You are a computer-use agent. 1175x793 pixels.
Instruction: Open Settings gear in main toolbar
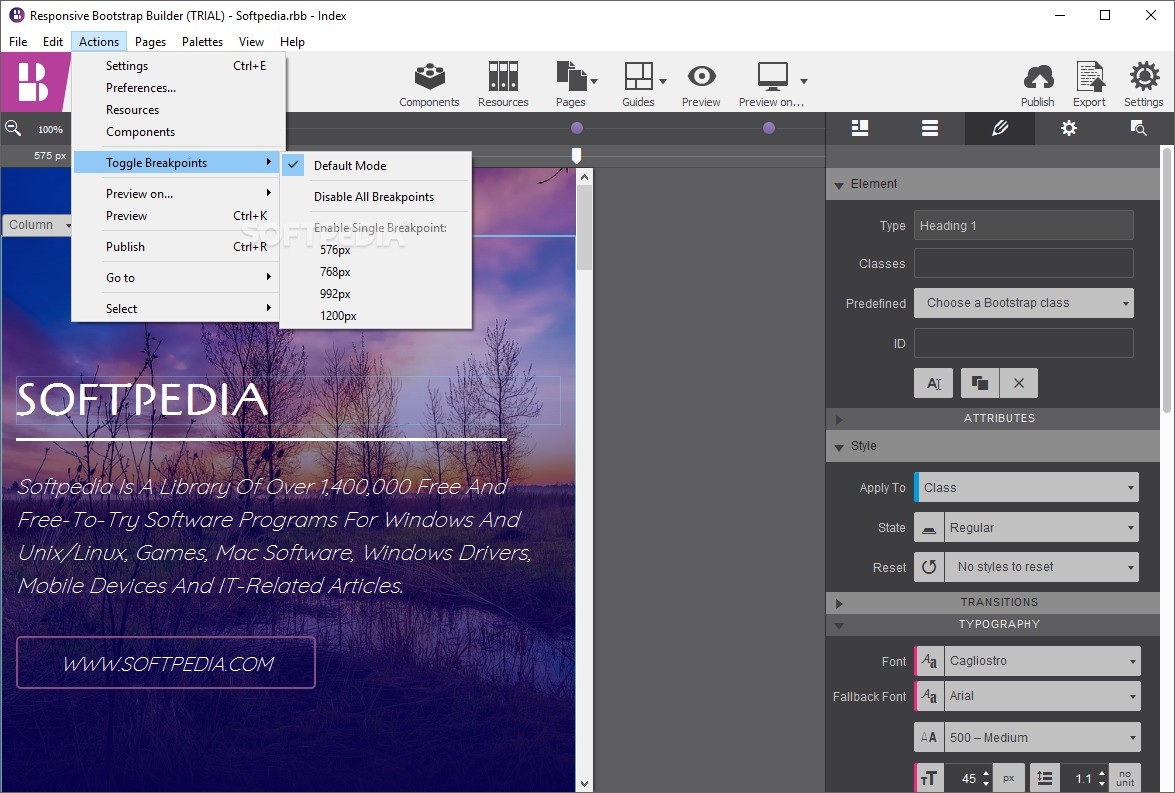point(1144,84)
